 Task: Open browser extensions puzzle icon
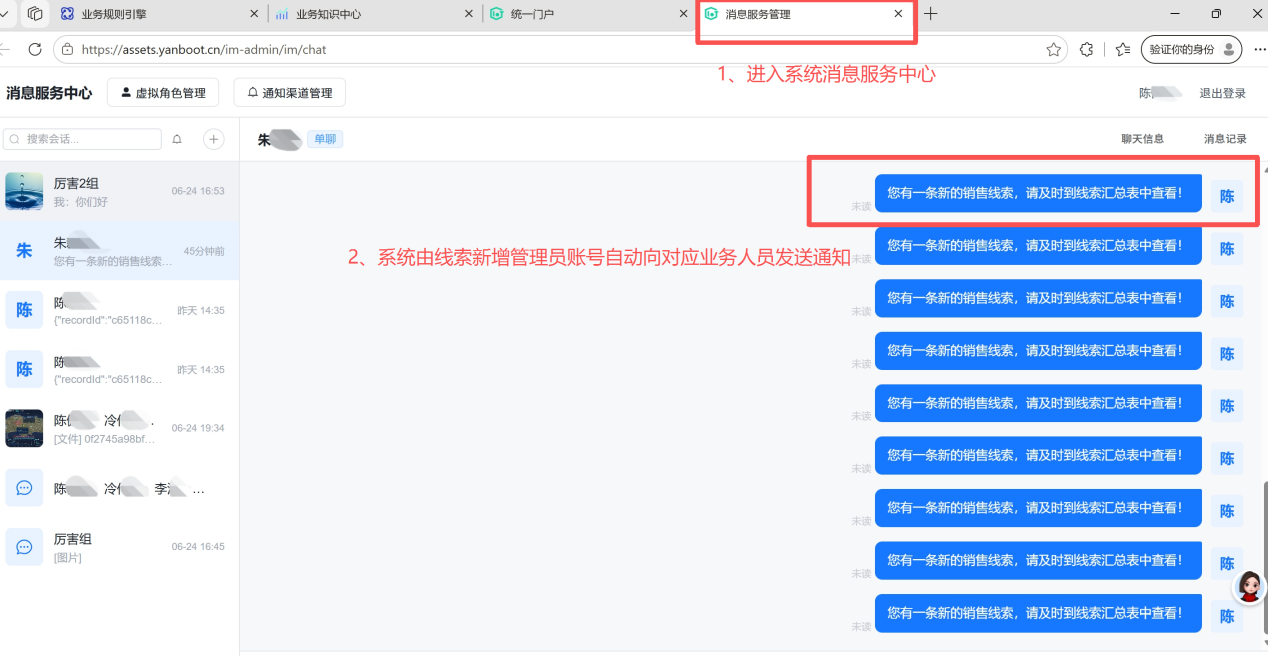1087,49
